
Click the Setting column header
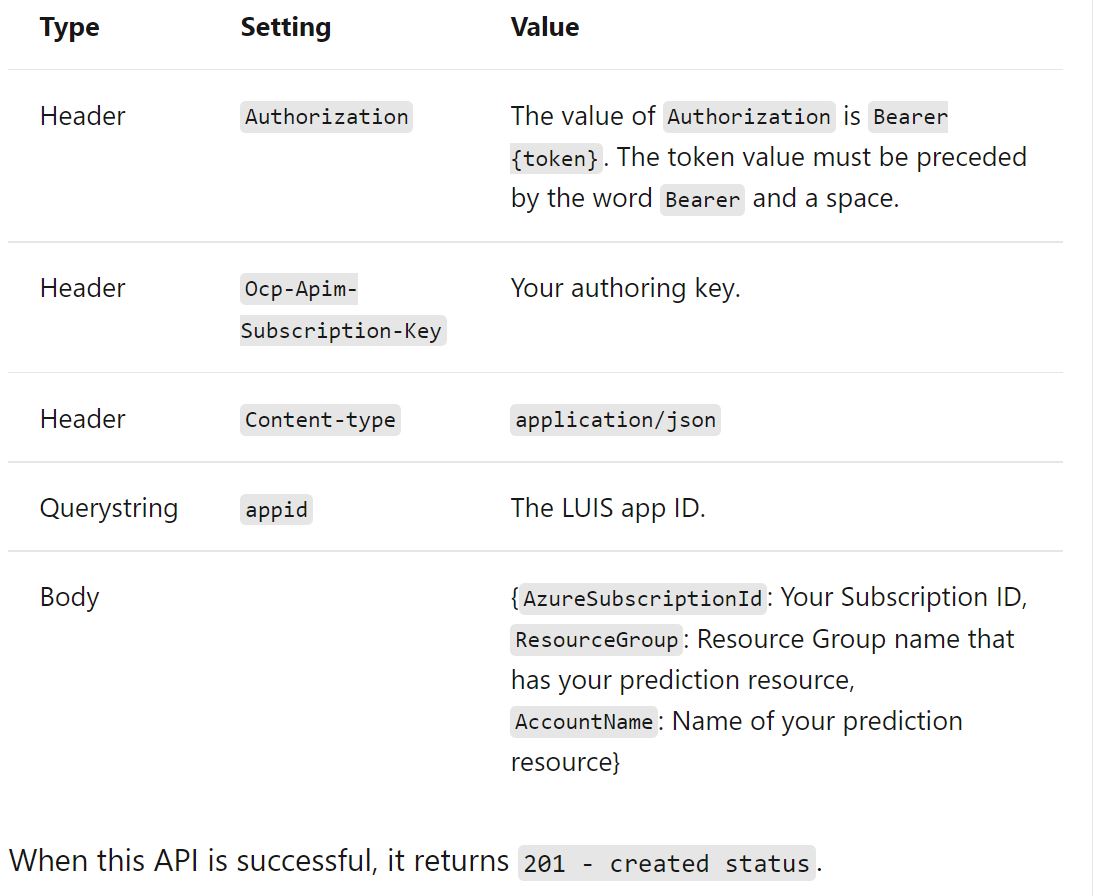click(x=285, y=27)
